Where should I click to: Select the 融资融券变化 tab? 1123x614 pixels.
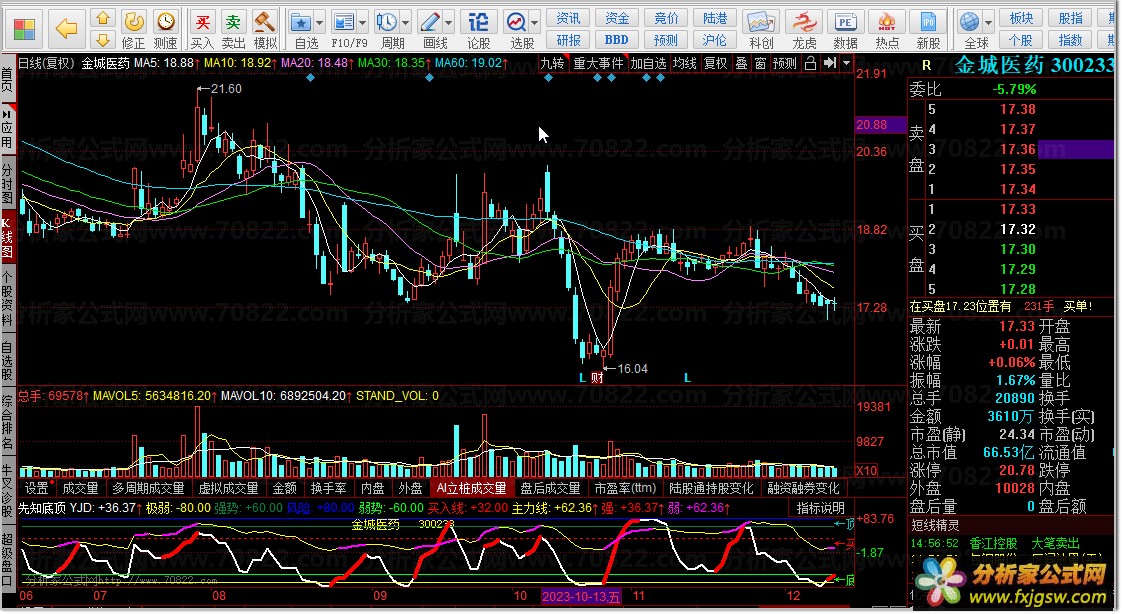tap(803, 489)
